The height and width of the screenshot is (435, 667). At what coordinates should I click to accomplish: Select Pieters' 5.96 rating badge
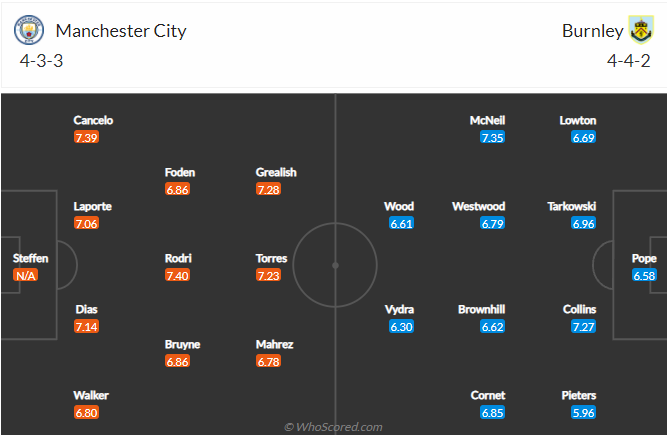(583, 412)
